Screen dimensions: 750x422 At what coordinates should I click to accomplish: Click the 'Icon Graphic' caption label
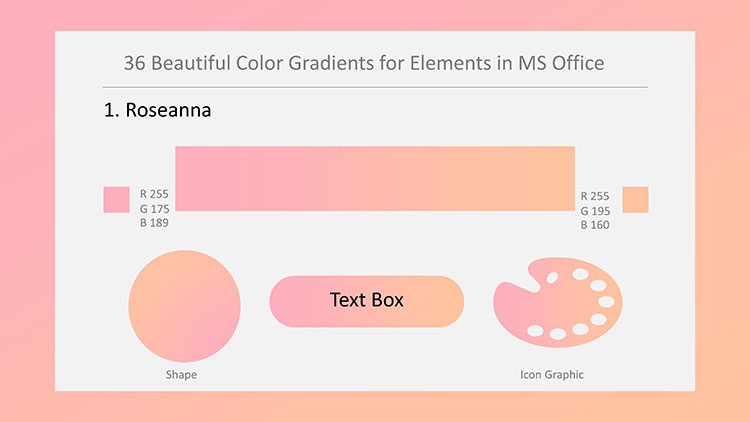click(552, 375)
